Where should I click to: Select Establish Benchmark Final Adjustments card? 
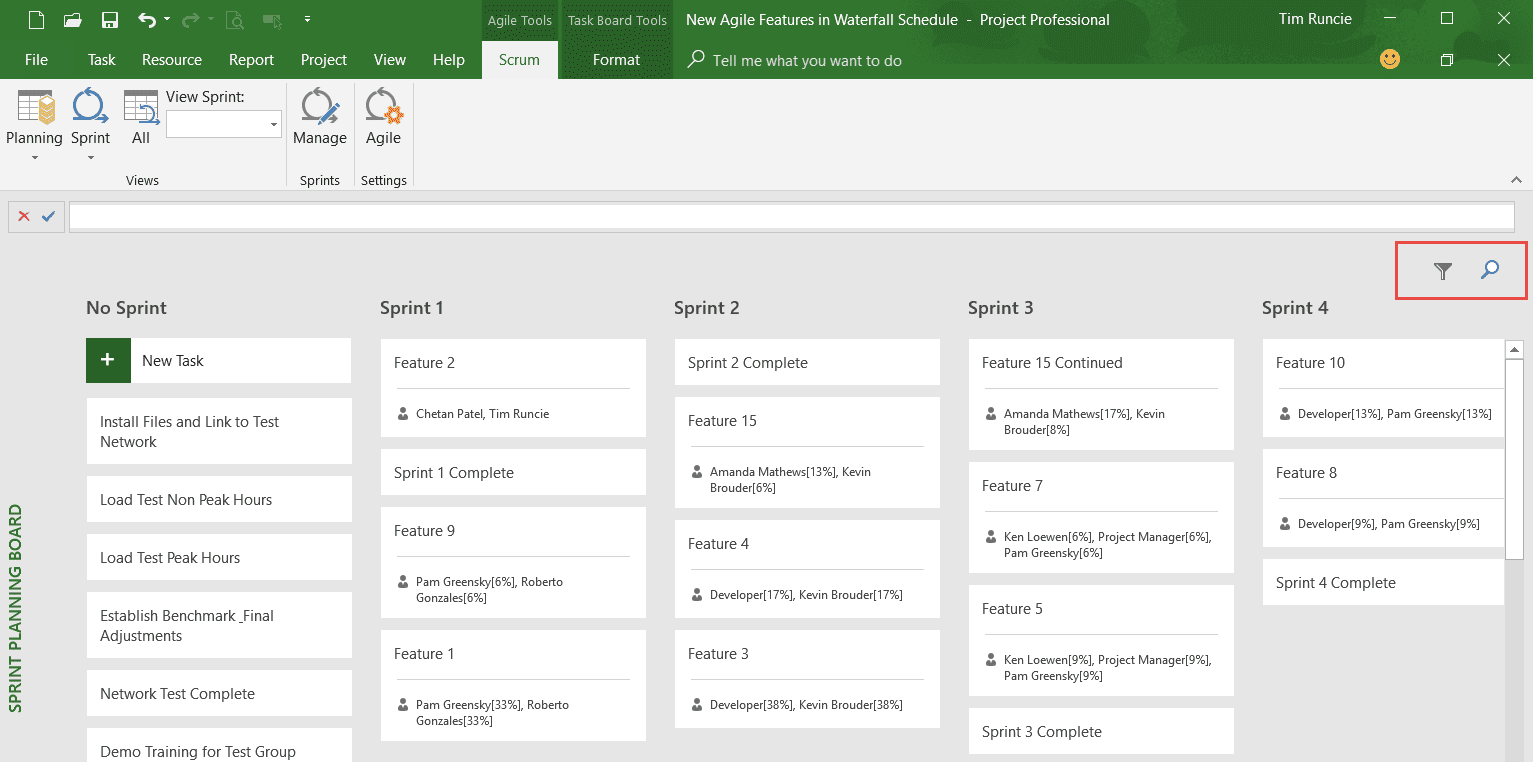219,625
